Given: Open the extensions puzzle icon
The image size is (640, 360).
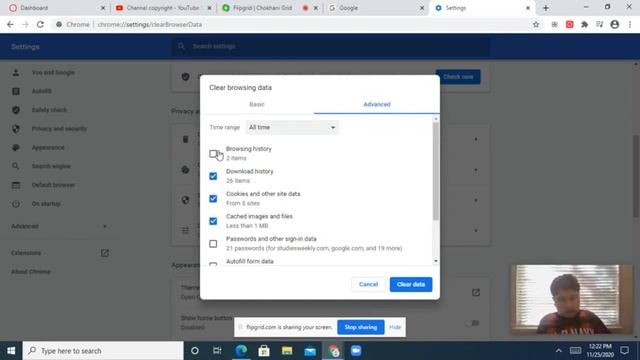Looking at the screenshot, I should coord(584,24).
